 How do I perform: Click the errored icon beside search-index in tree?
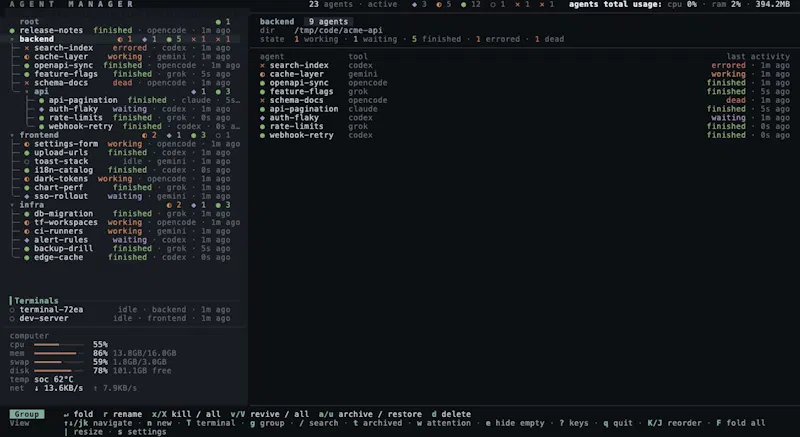[x=27, y=48]
